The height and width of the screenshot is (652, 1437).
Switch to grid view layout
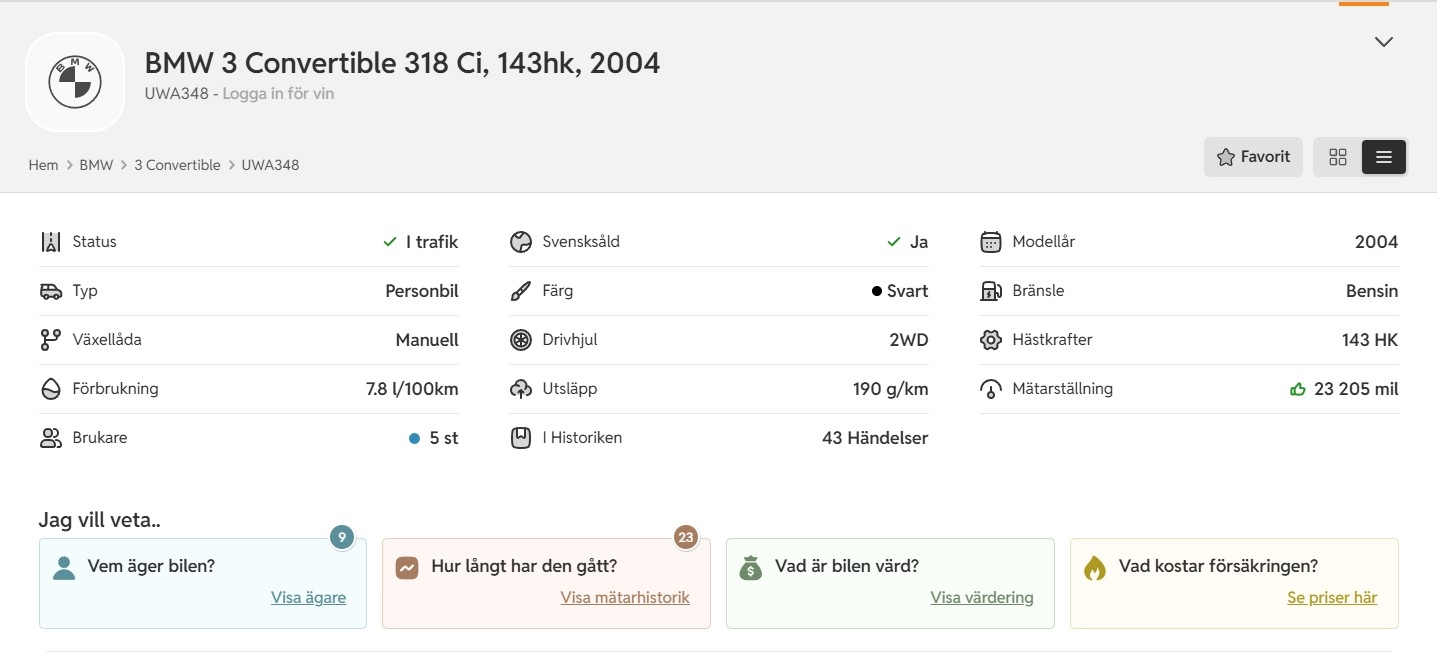point(1338,157)
